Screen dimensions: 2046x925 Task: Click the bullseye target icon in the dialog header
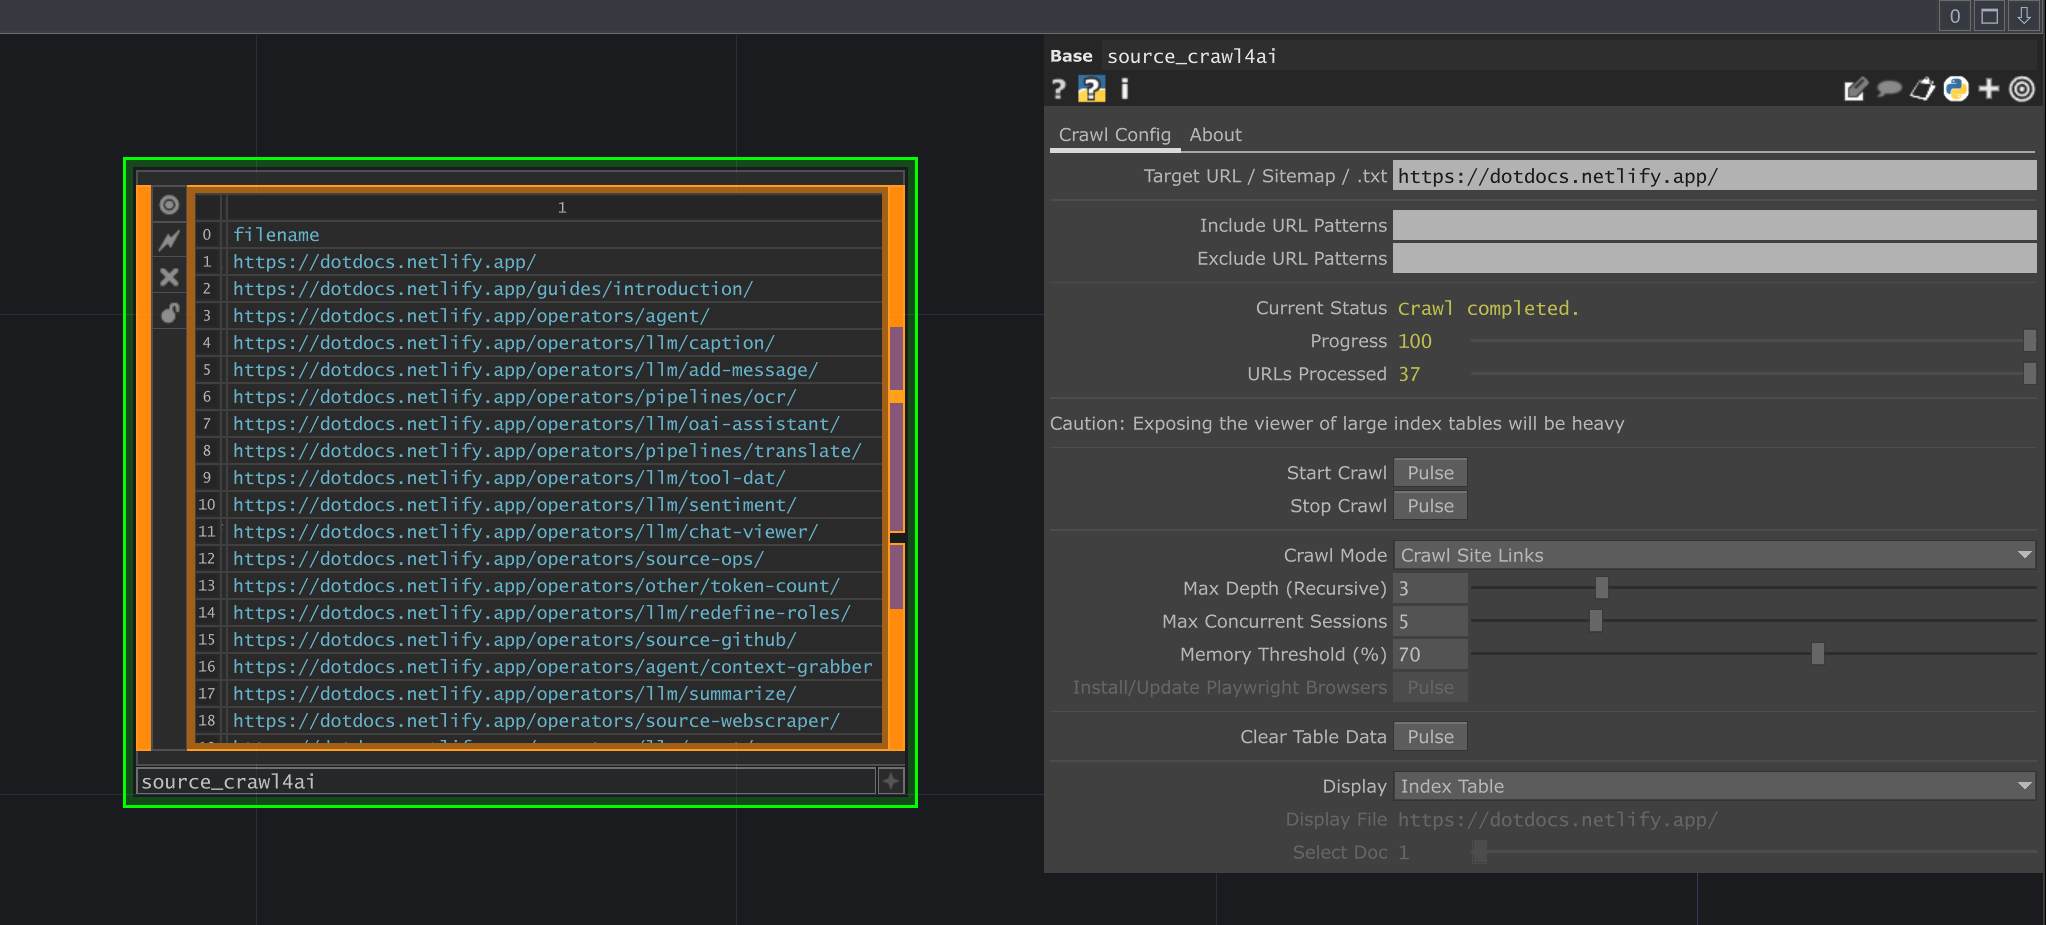click(2022, 89)
